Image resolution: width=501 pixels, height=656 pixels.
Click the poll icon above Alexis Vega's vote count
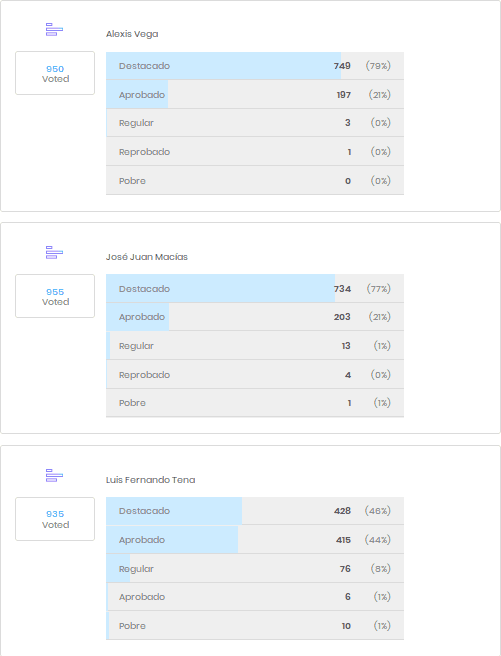54,30
